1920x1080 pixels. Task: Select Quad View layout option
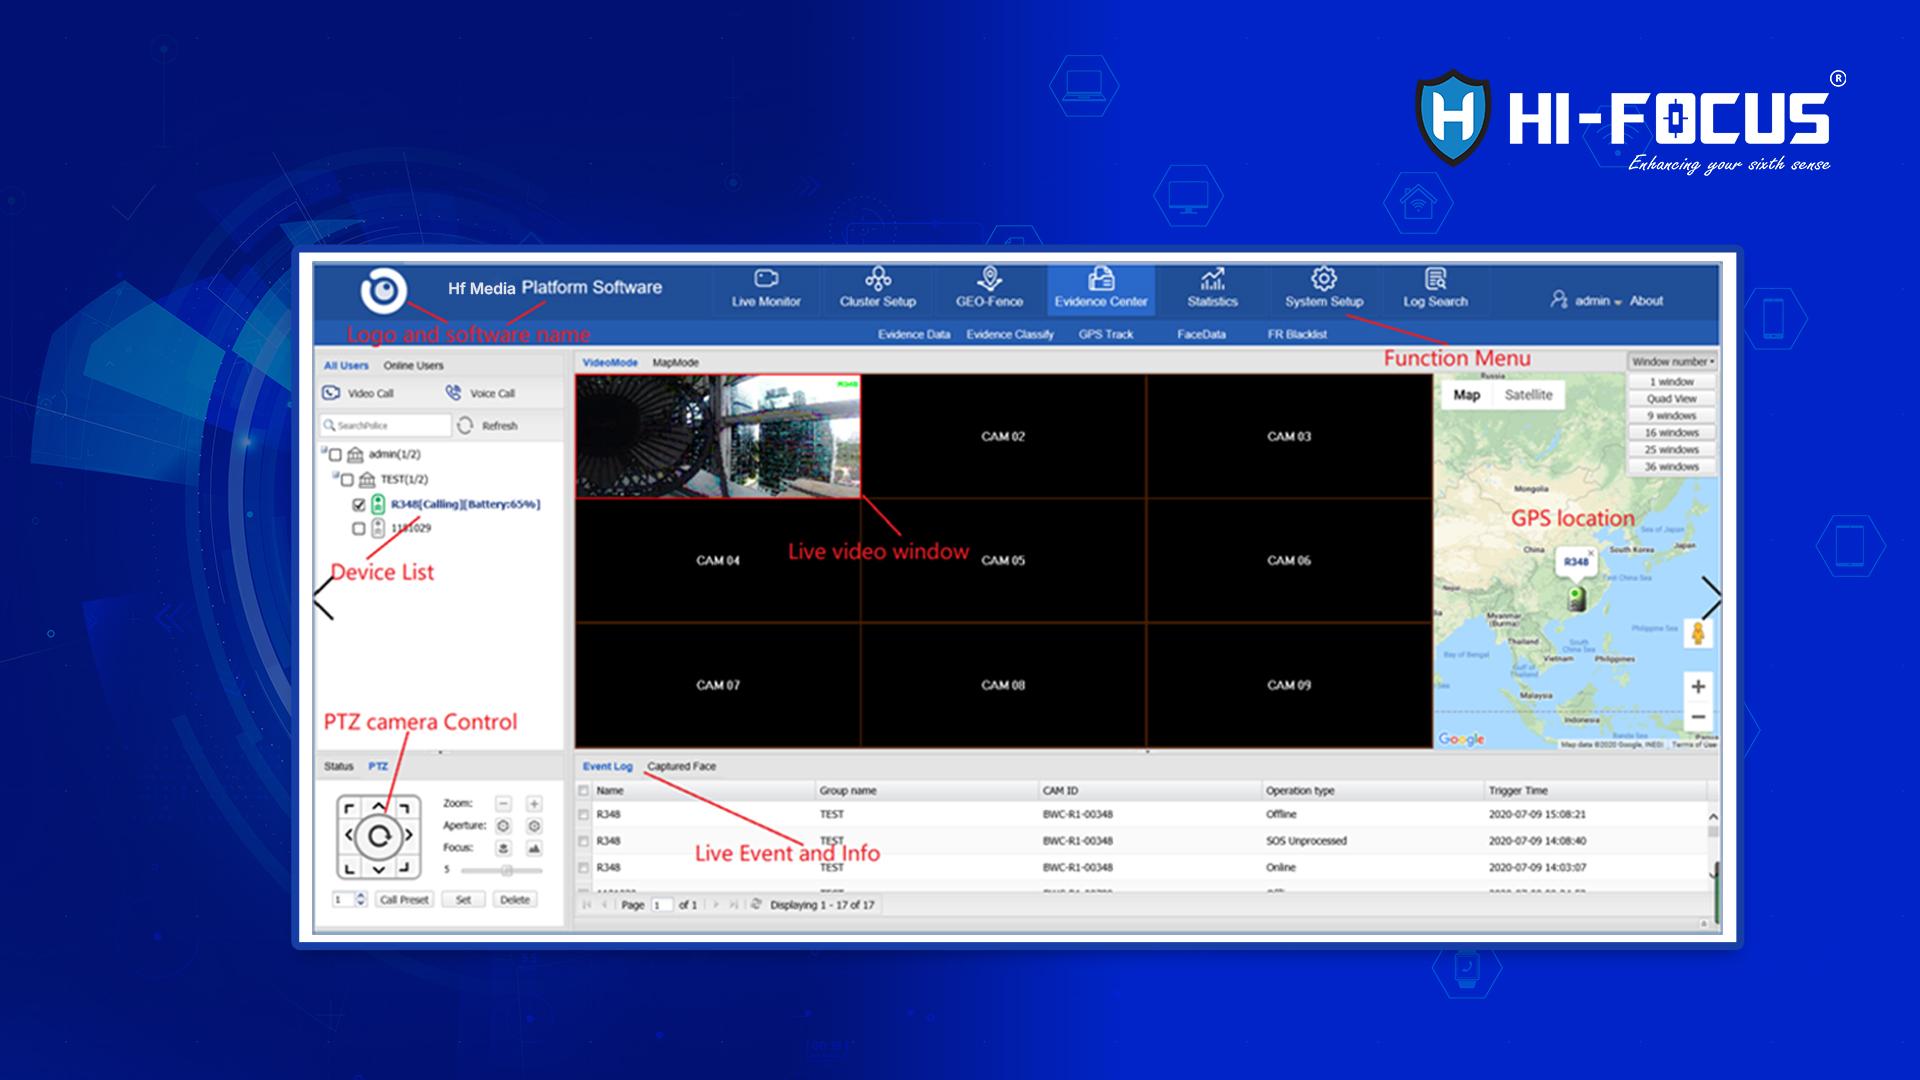(1672, 399)
